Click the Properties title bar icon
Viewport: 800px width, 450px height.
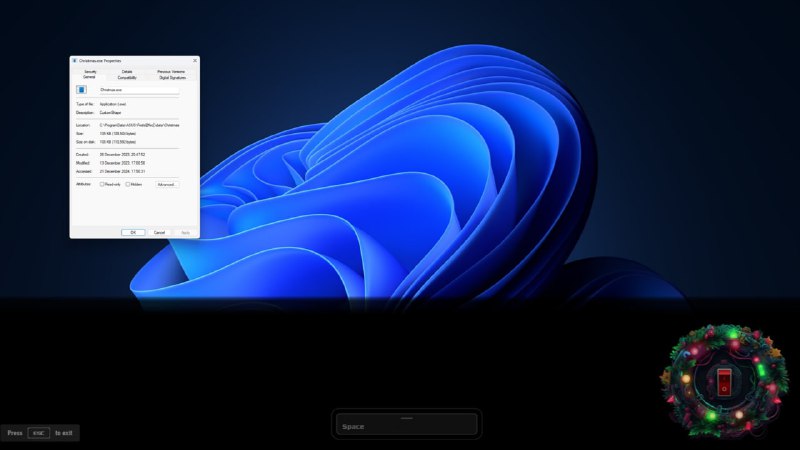pos(75,60)
